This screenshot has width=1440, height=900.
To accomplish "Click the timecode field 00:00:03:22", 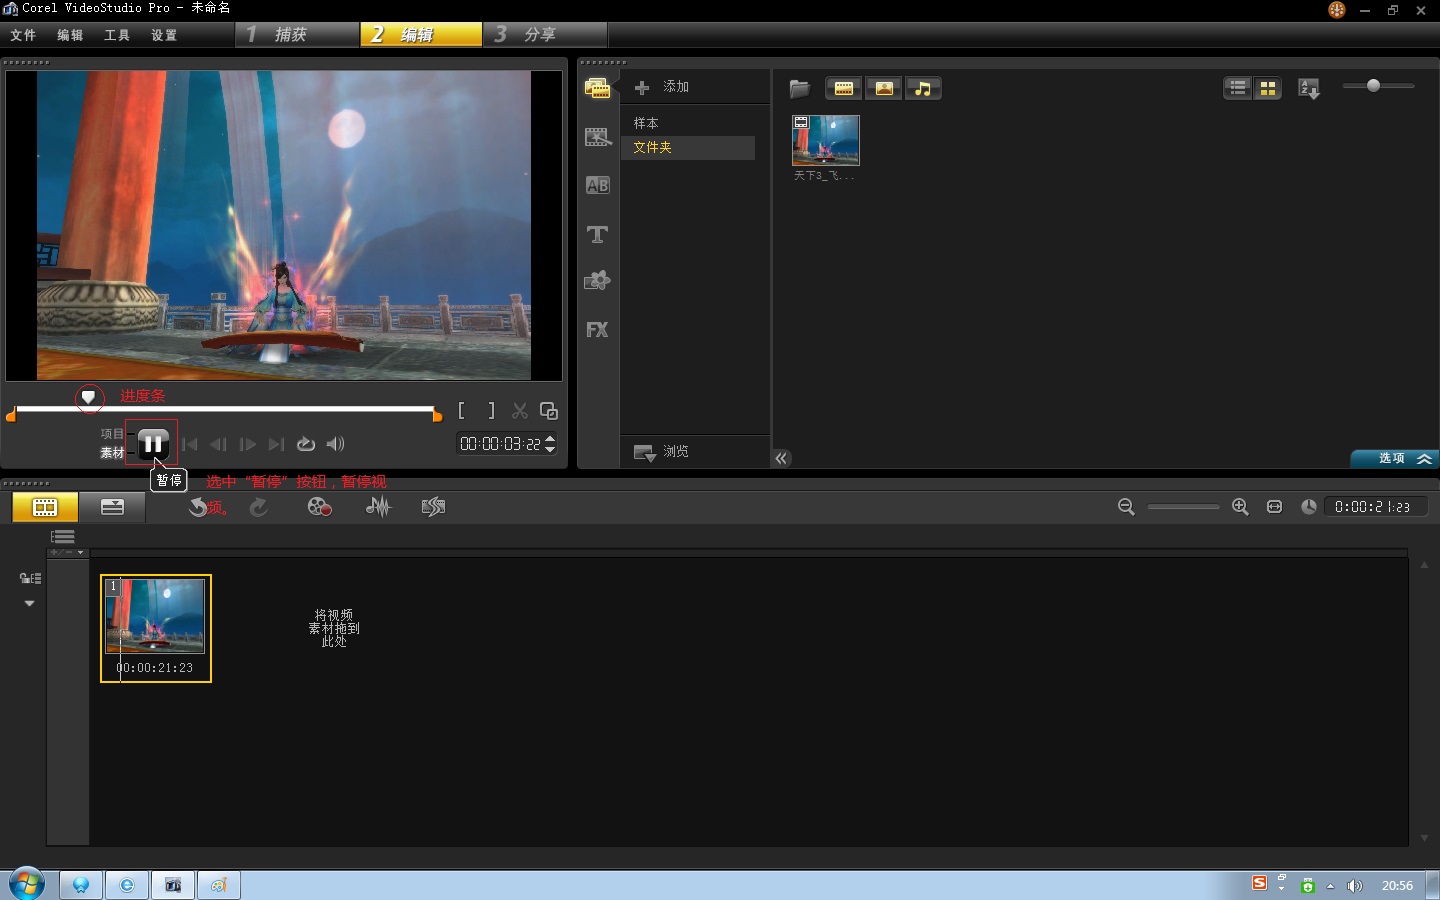I will (500, 444).
